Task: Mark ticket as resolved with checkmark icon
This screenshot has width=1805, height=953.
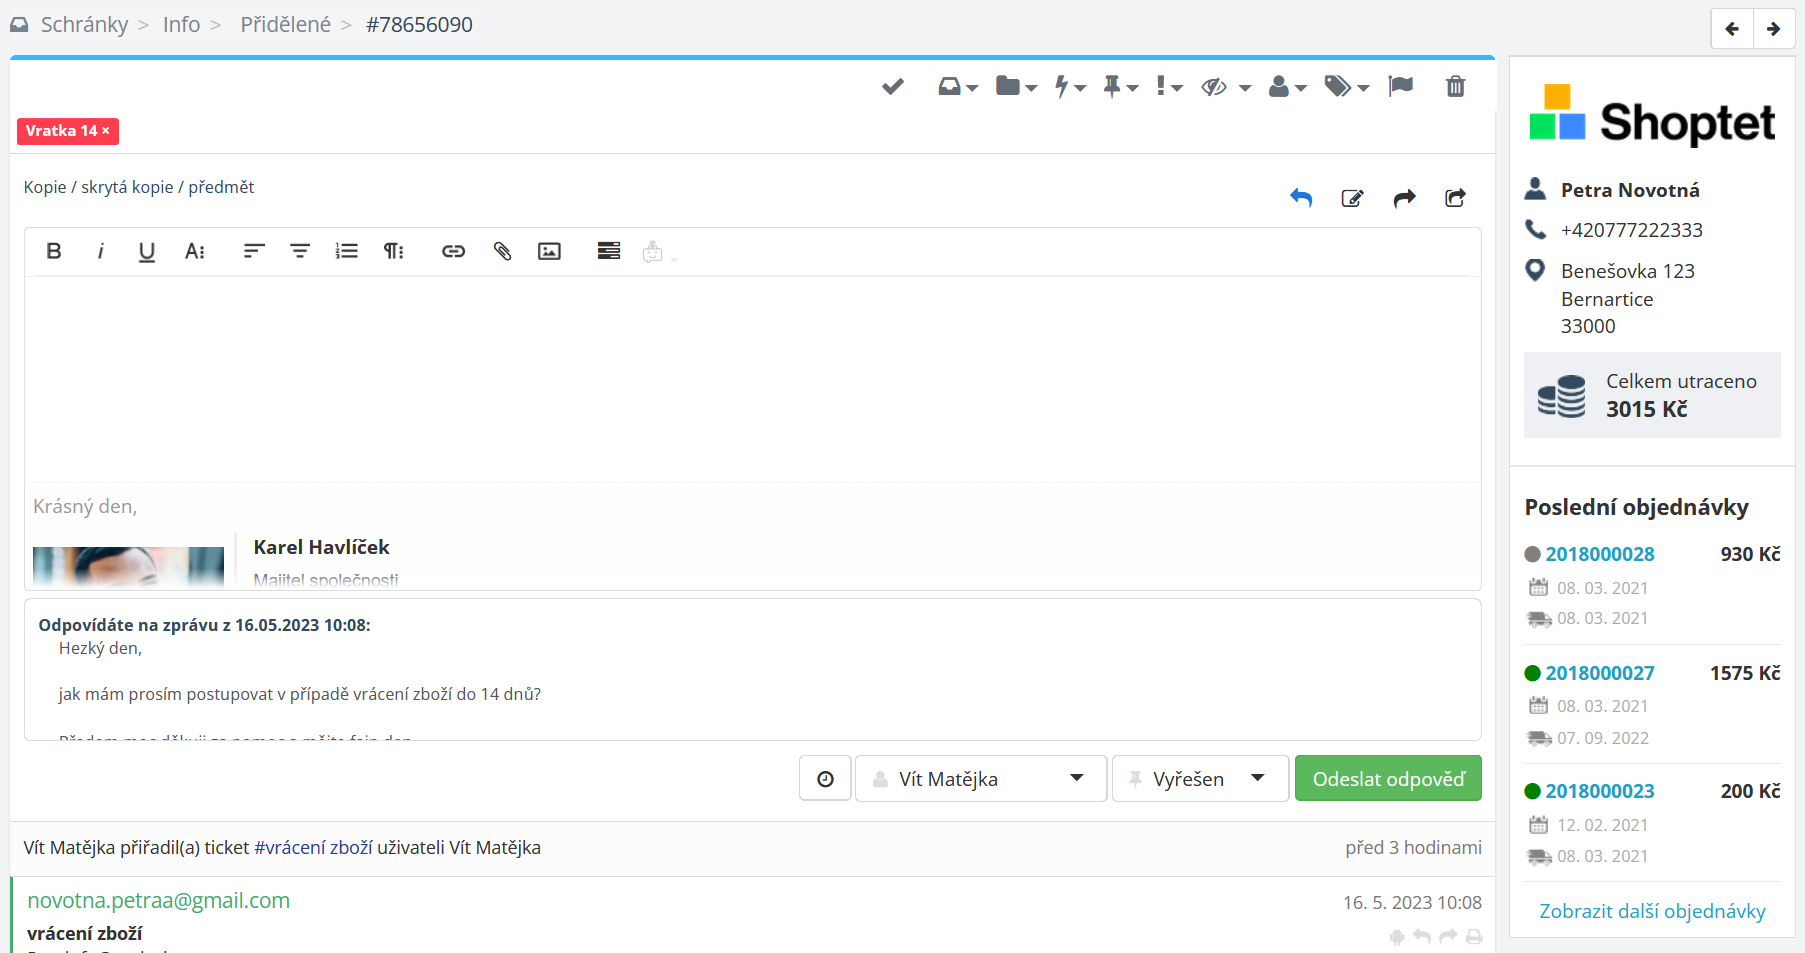Action: 893,87
